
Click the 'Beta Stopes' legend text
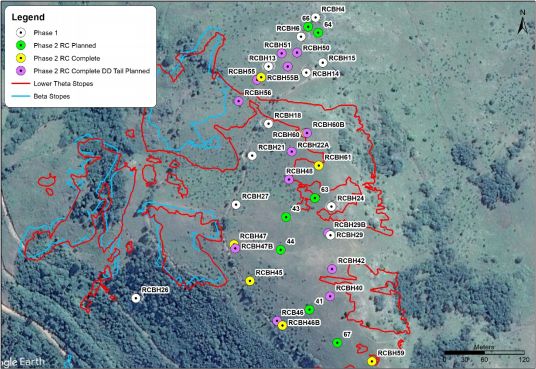tap(52, 96)
